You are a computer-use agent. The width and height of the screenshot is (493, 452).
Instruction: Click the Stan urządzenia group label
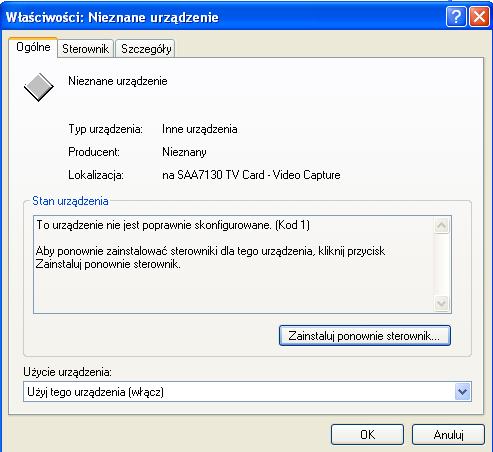[70, 201]
